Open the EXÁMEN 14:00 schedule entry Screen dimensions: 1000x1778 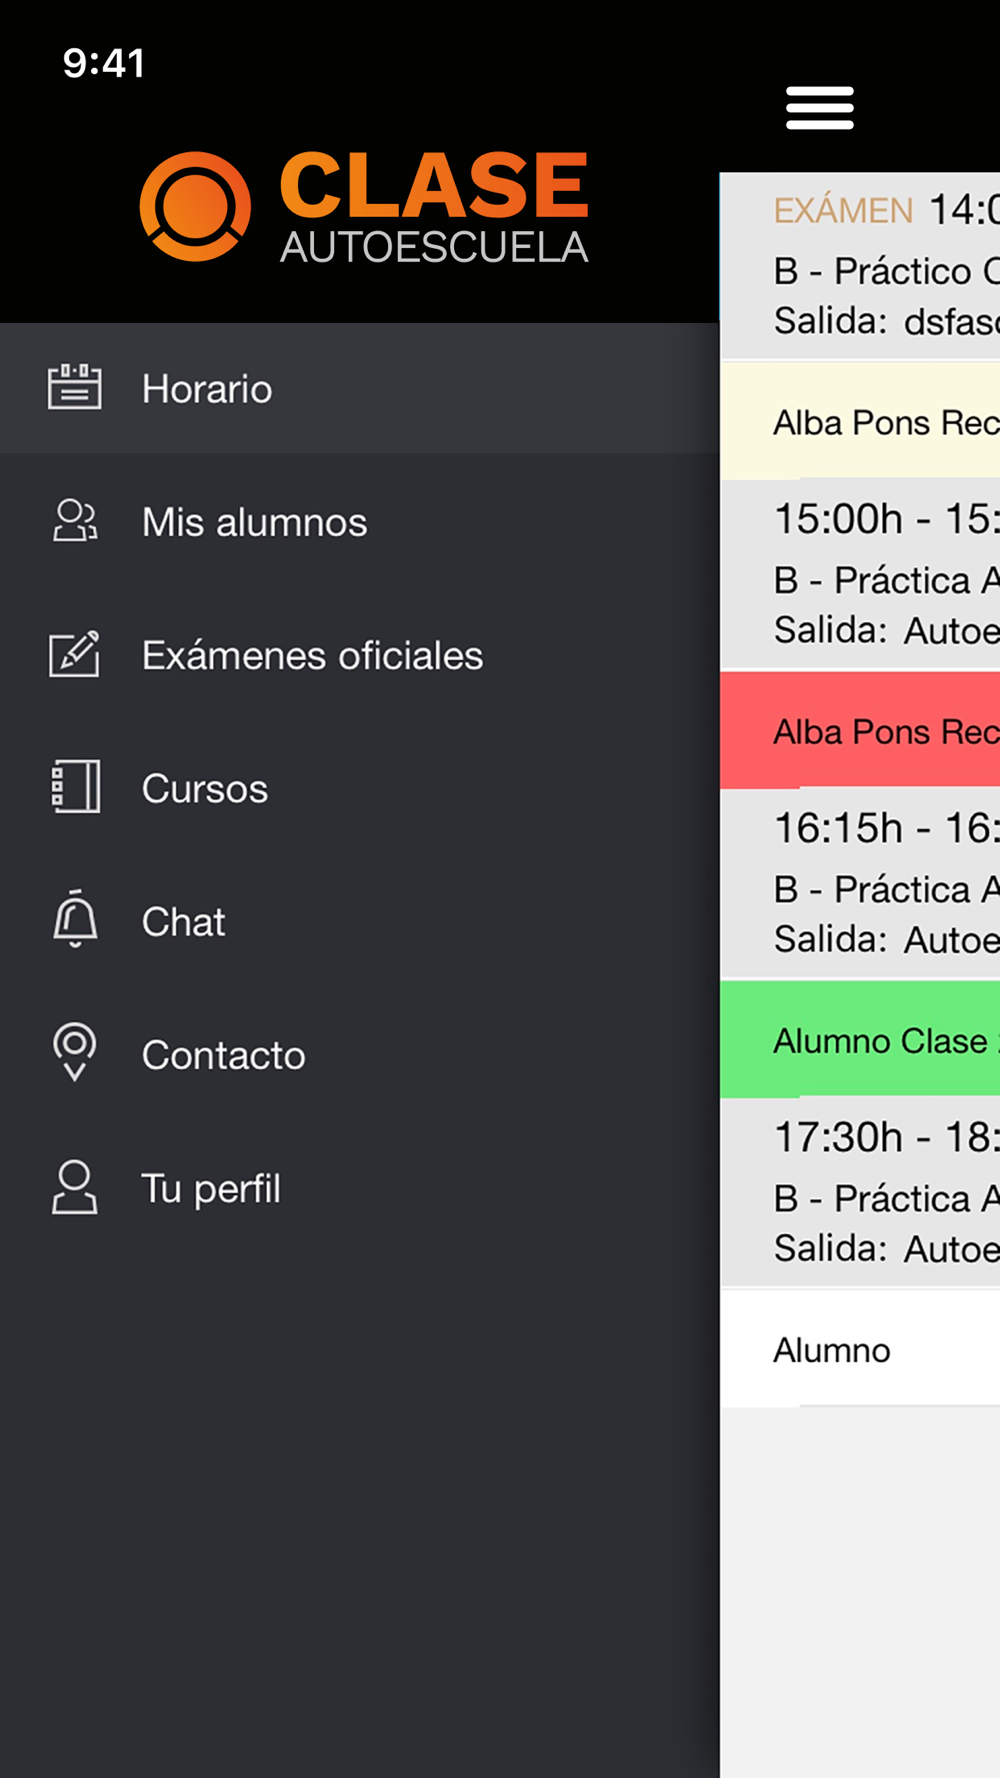point(860,265)
